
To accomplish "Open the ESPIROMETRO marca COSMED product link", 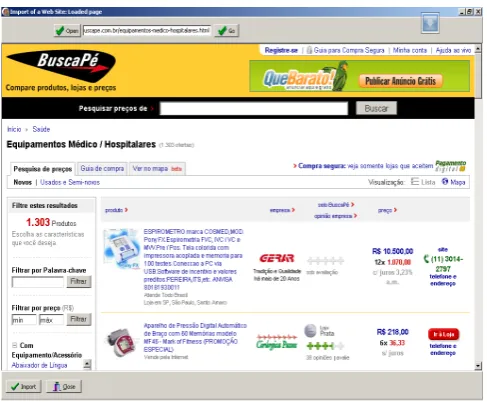I will (x=194, y=259).
